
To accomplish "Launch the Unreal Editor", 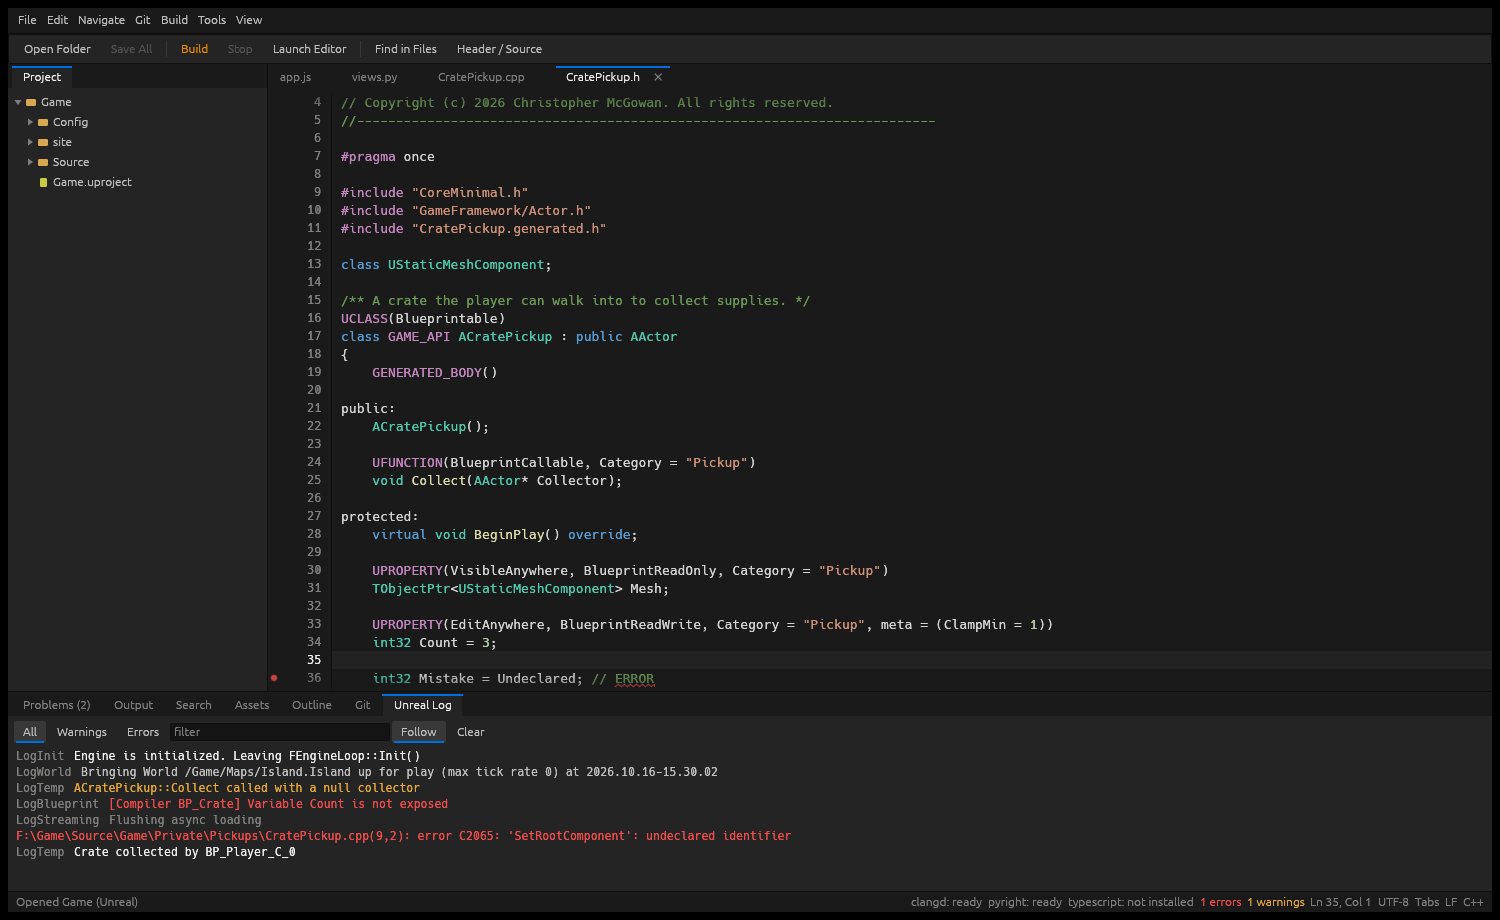I will tap(309, 49).
